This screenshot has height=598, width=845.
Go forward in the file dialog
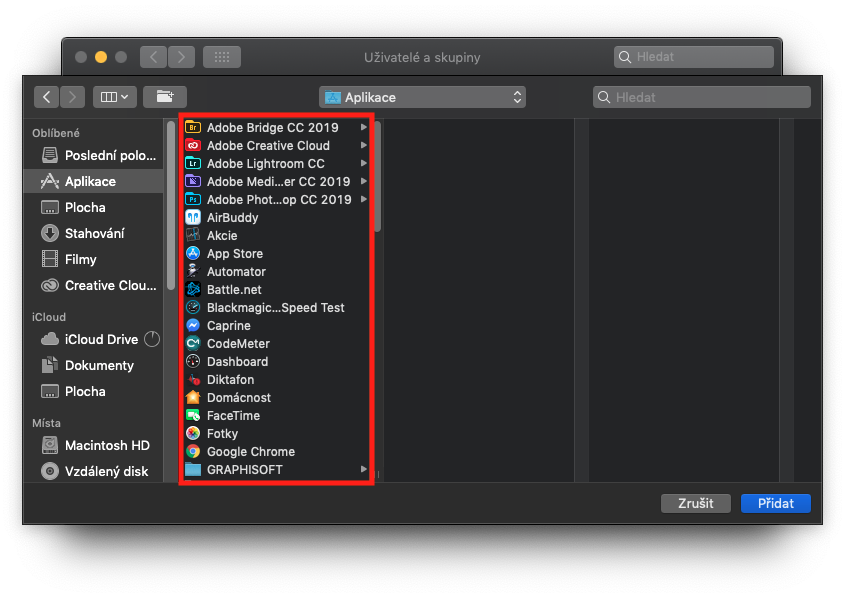[x=72, y=97]
